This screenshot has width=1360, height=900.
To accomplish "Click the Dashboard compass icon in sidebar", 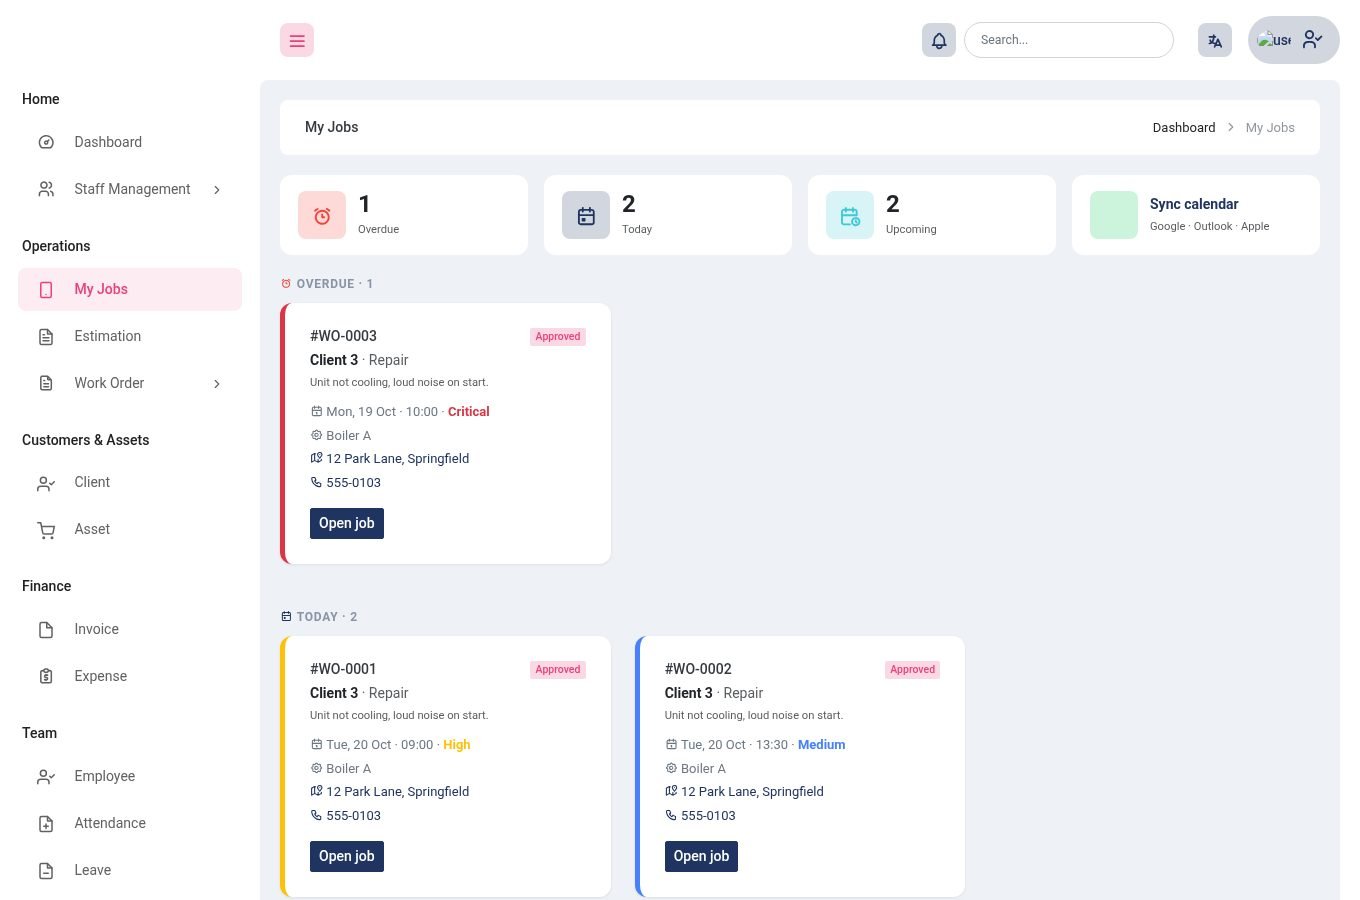I will click(46, 142).
